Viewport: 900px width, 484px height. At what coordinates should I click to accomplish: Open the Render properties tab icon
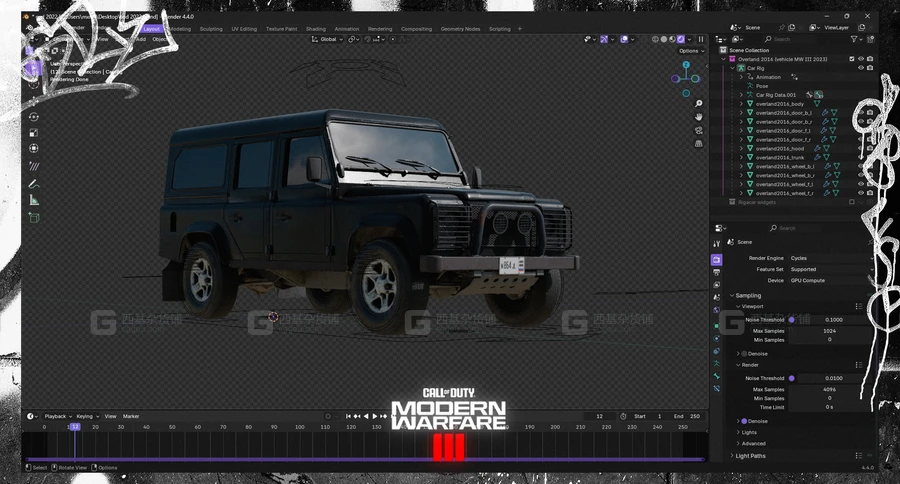pyautogui.click(x=717, y=260)
